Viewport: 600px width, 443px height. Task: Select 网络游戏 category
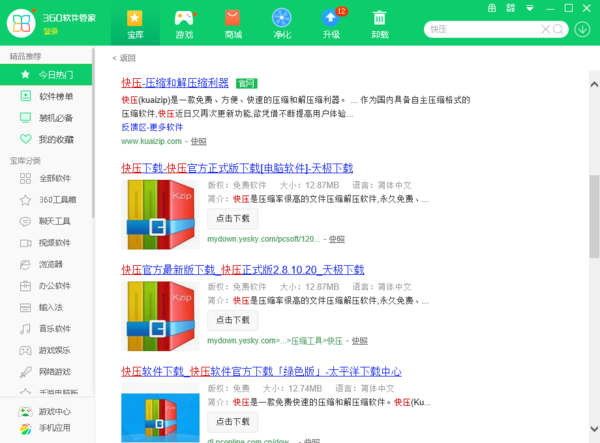click(x=46, y=371)
